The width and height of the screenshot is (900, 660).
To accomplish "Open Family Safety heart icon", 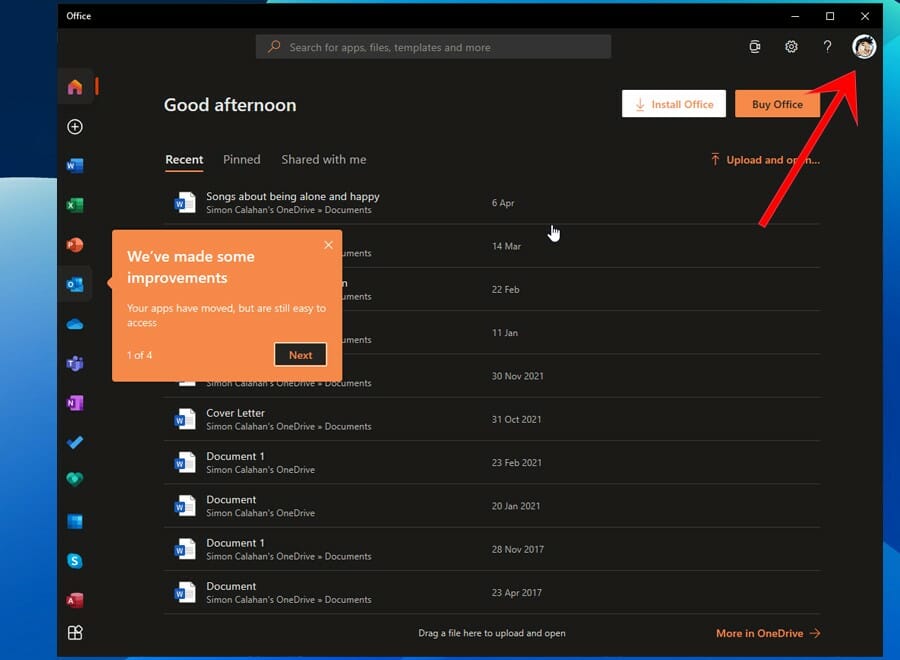I will point(75,479).
